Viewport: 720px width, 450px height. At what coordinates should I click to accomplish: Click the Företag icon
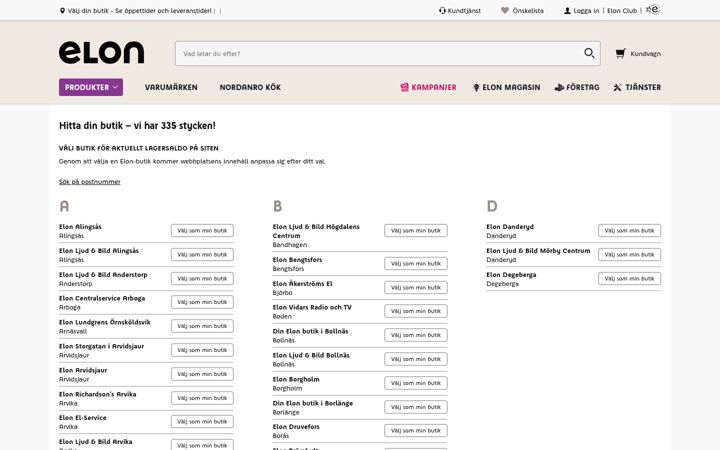point(559,87)
